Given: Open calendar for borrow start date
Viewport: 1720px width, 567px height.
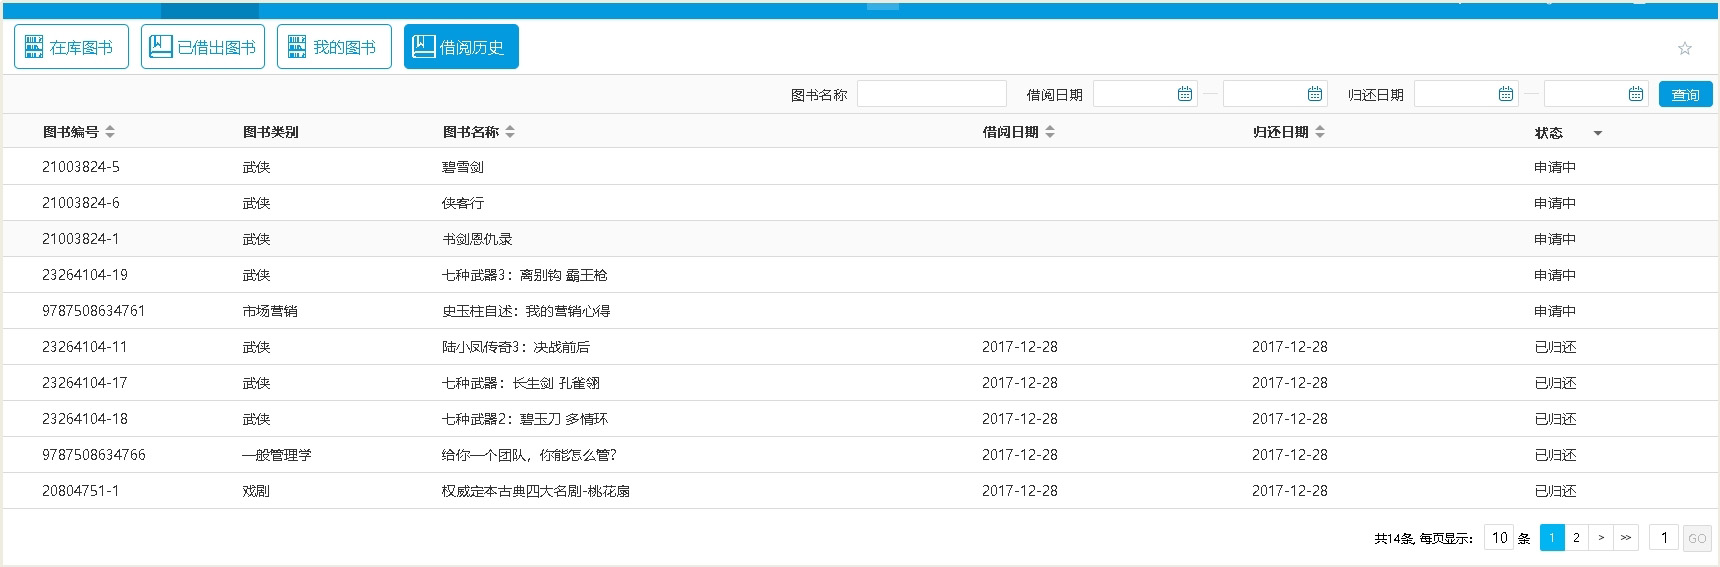Looking at the screenshot, I should 1185,94.
